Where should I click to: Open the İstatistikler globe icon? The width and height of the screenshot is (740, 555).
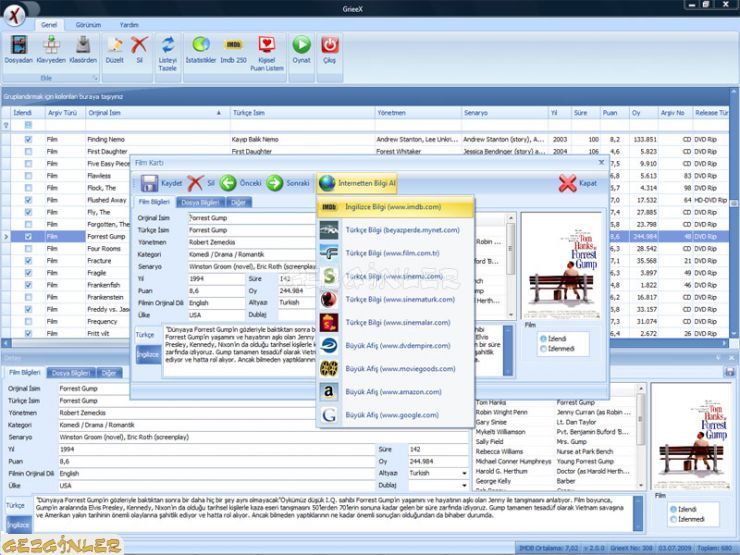pos(201,45)
